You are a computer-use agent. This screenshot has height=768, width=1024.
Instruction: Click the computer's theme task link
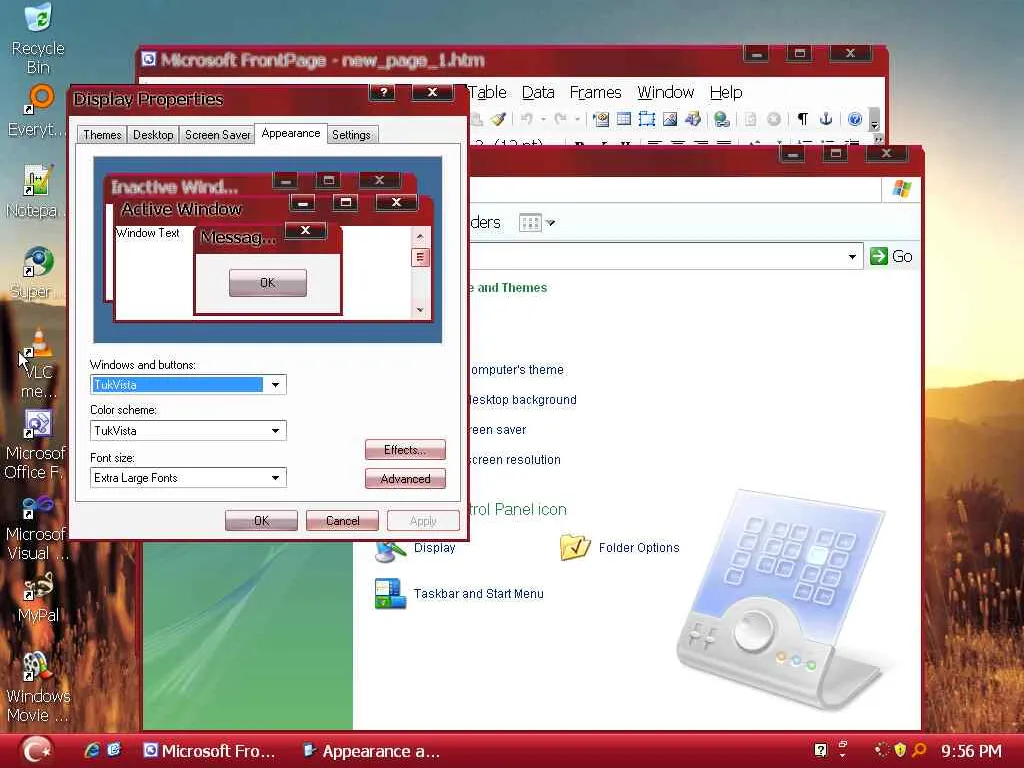tap(517, 370)
